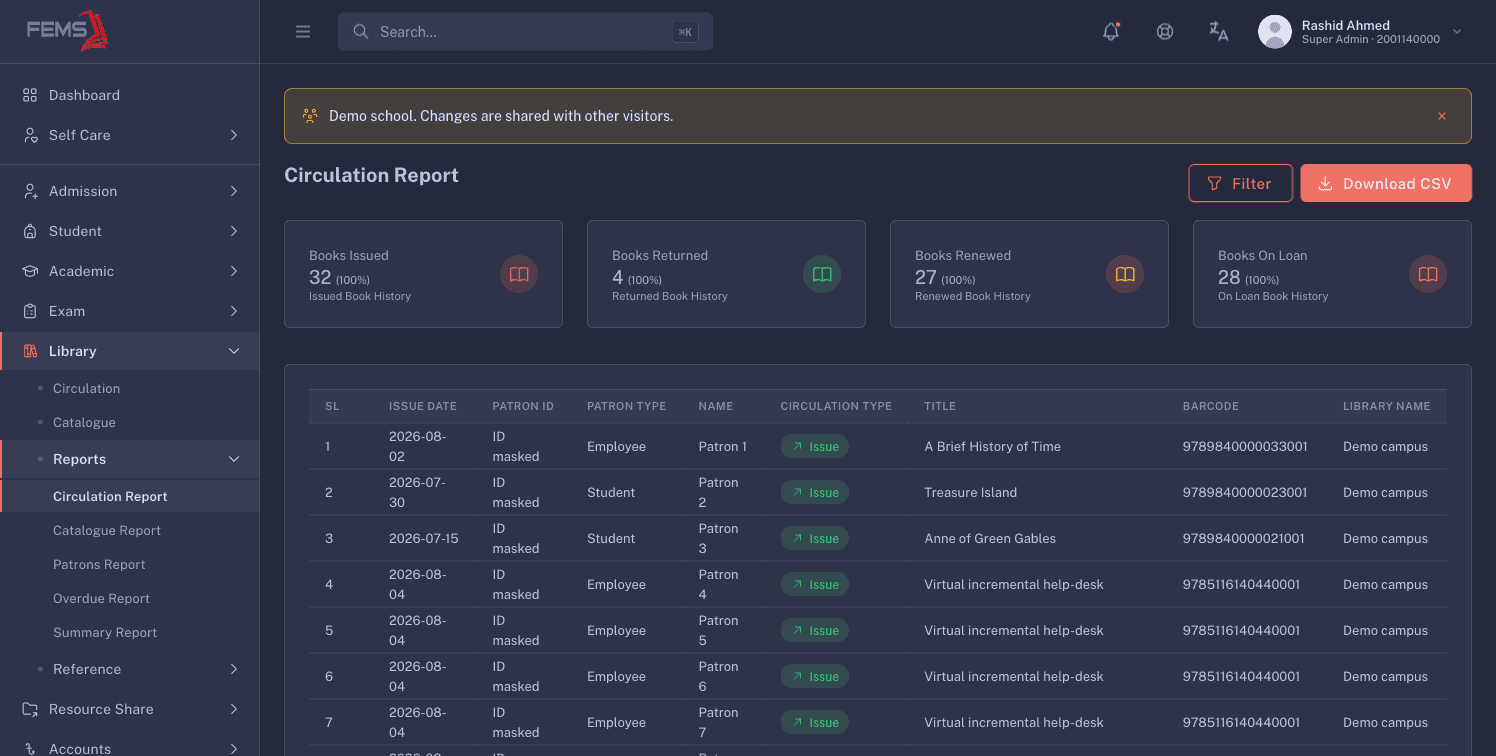Focus the Search input field
The width and height of the screenshot is (1496, 756).
pos(525,32)
